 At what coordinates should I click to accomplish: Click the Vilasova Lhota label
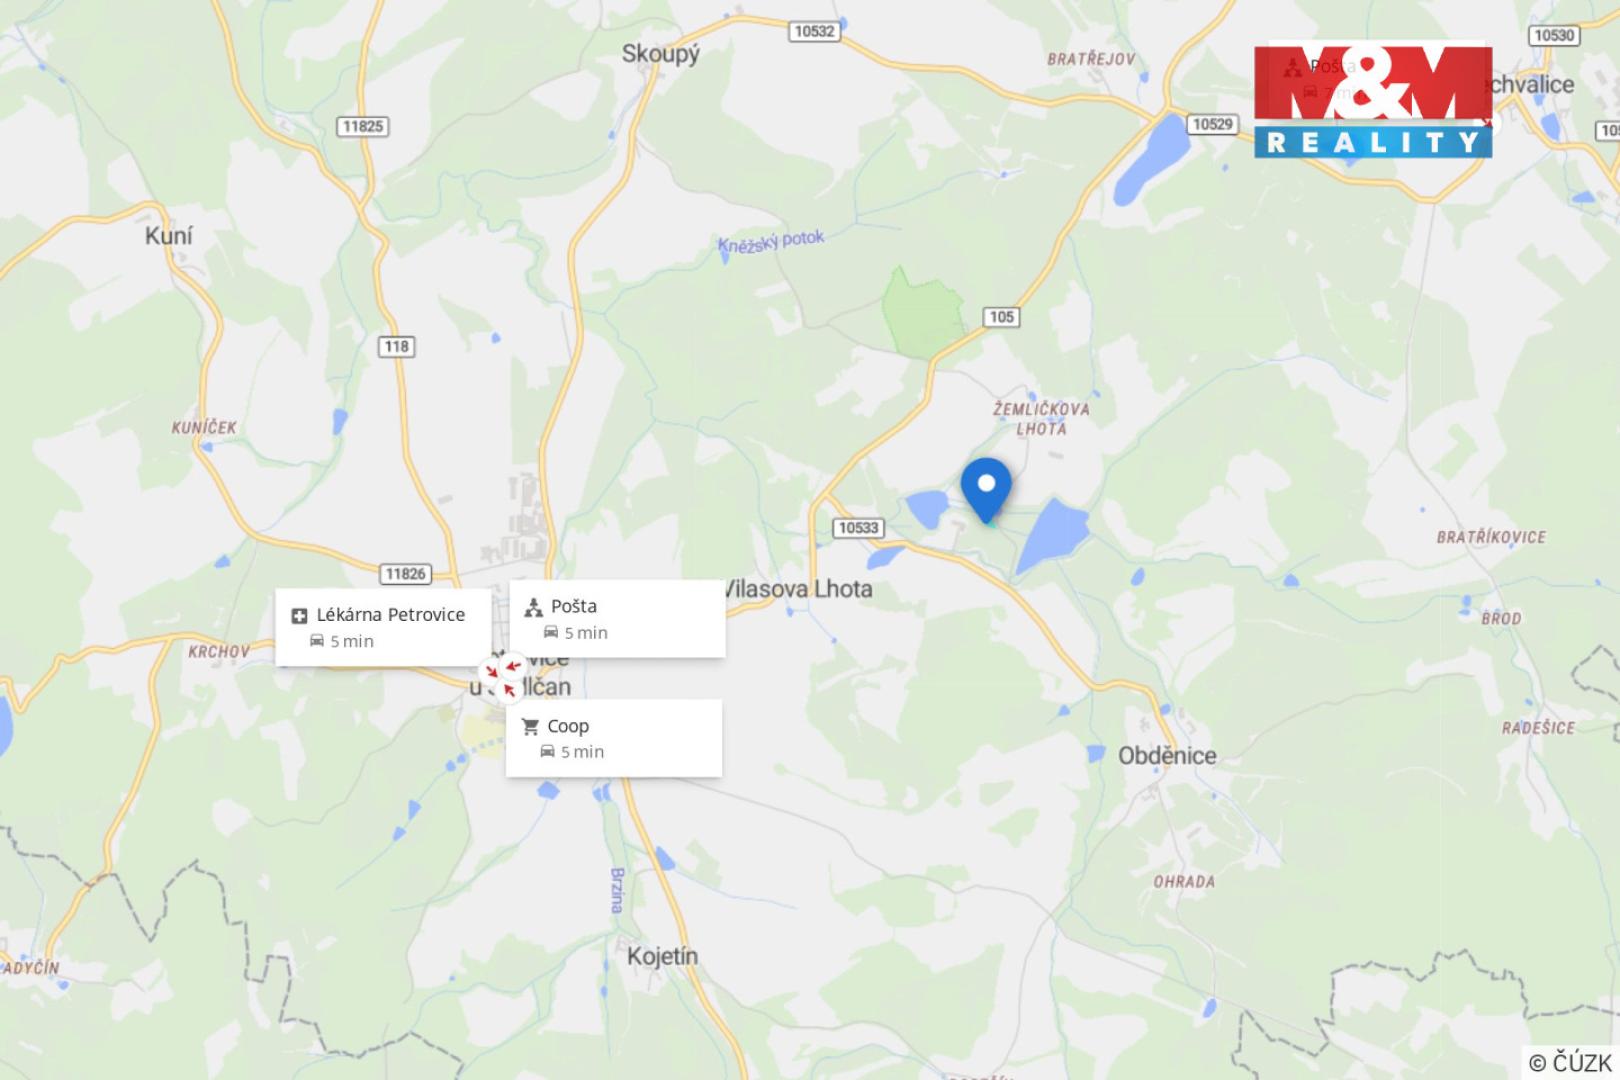[799, 589]
